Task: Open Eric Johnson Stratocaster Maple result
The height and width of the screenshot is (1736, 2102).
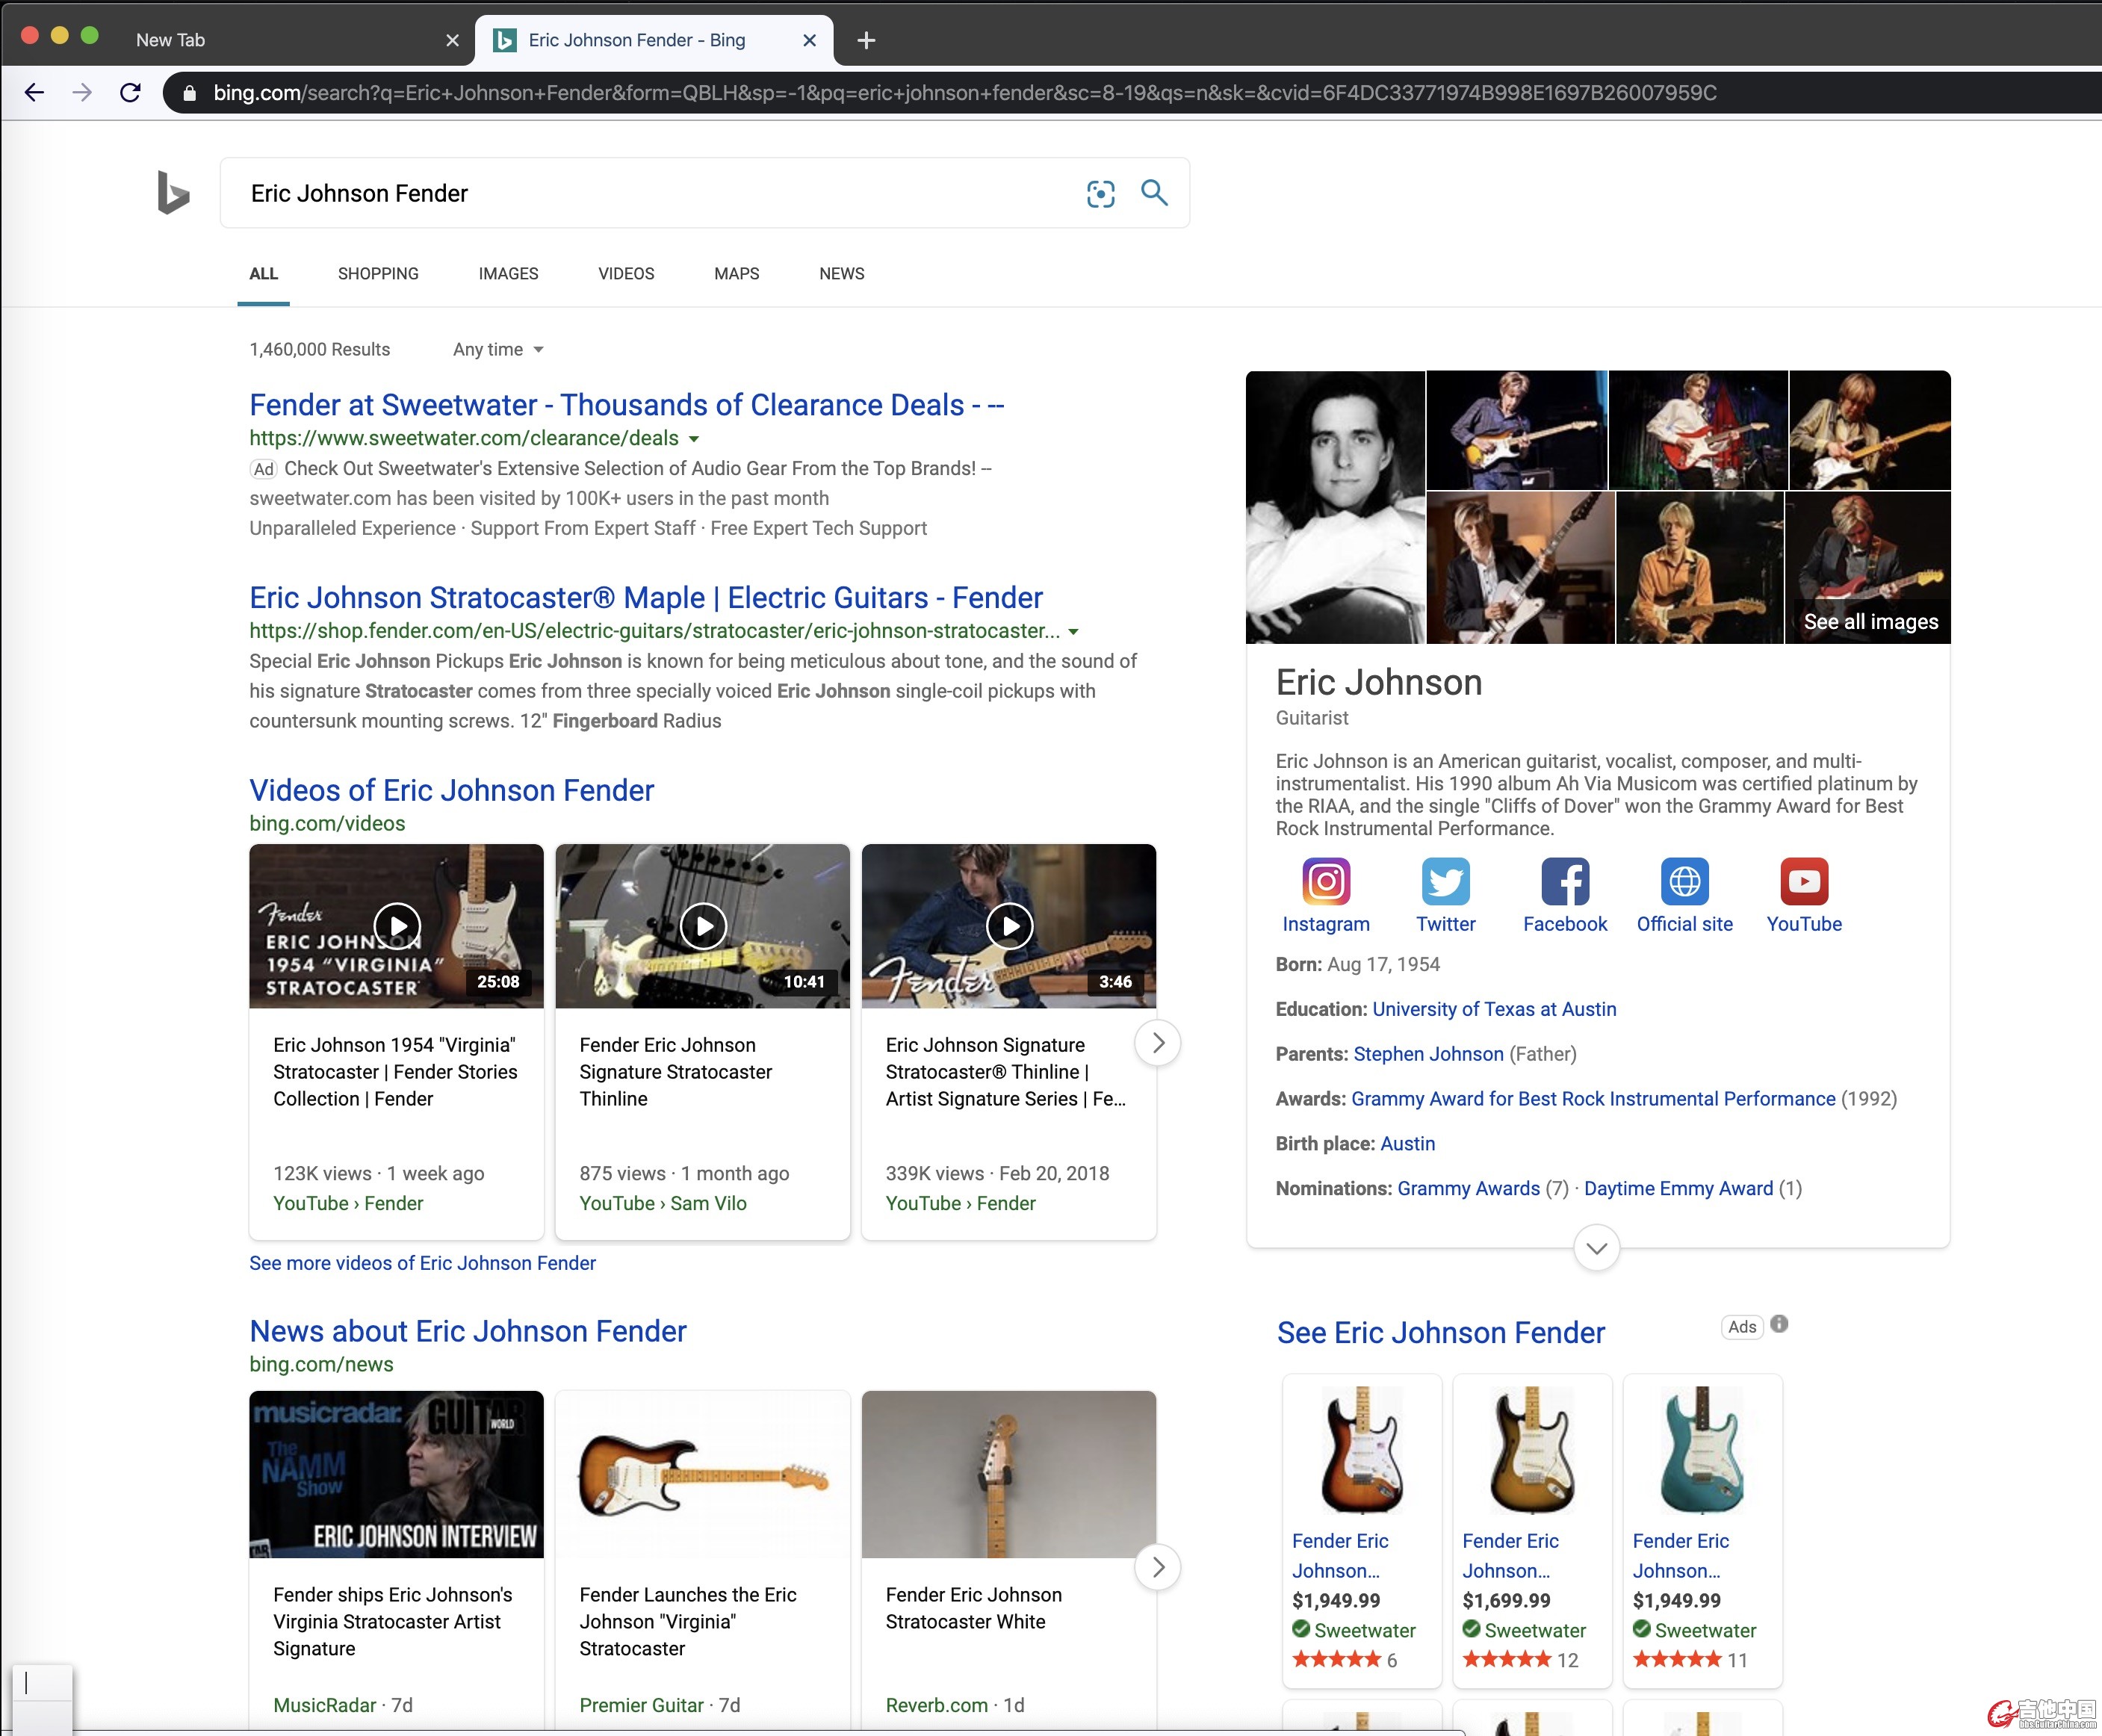Action: pos(645,597)
